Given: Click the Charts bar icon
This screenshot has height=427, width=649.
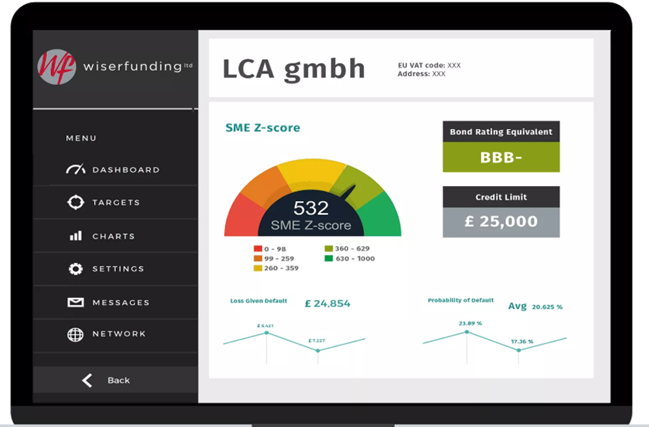Looking at the screenshot, I should pos(75,236).
